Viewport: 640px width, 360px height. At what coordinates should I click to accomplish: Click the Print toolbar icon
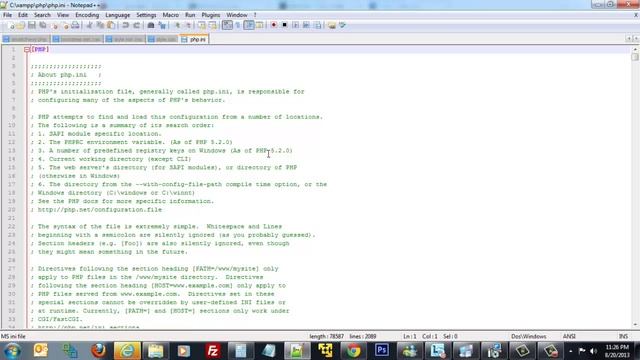[x=76, y=25]
